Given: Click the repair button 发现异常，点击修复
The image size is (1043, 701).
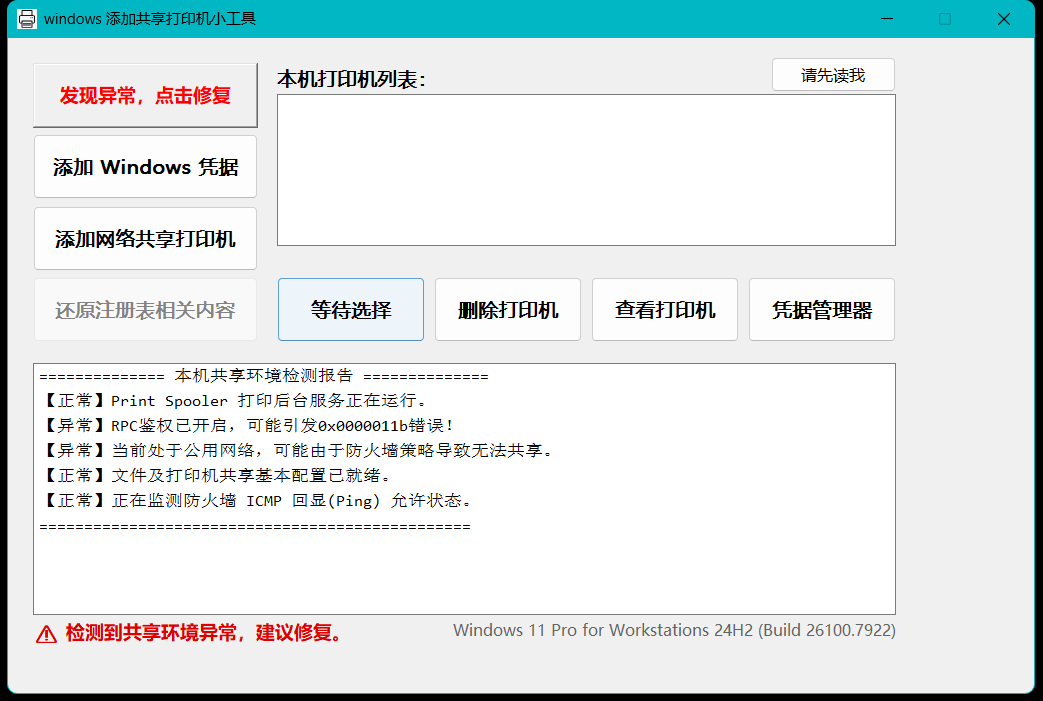Looking at the screenshot, I should pos(145,95).
